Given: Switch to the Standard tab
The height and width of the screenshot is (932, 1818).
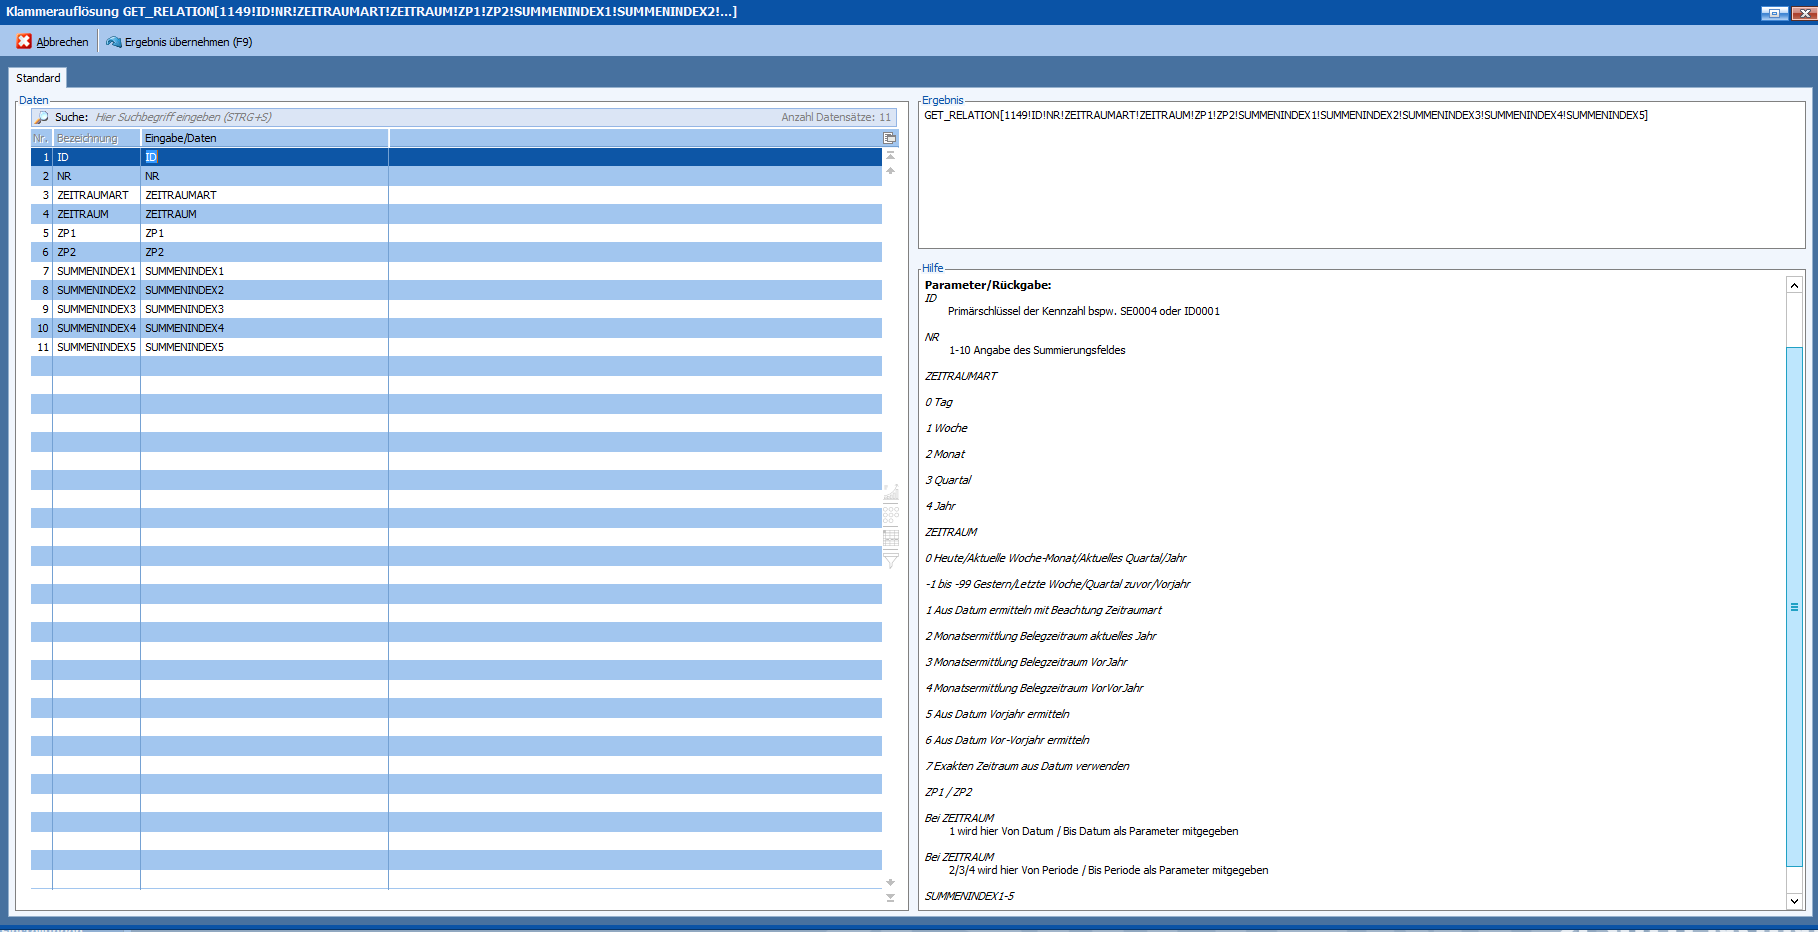Looking at the screenshot, I should (x=38, y=78).
